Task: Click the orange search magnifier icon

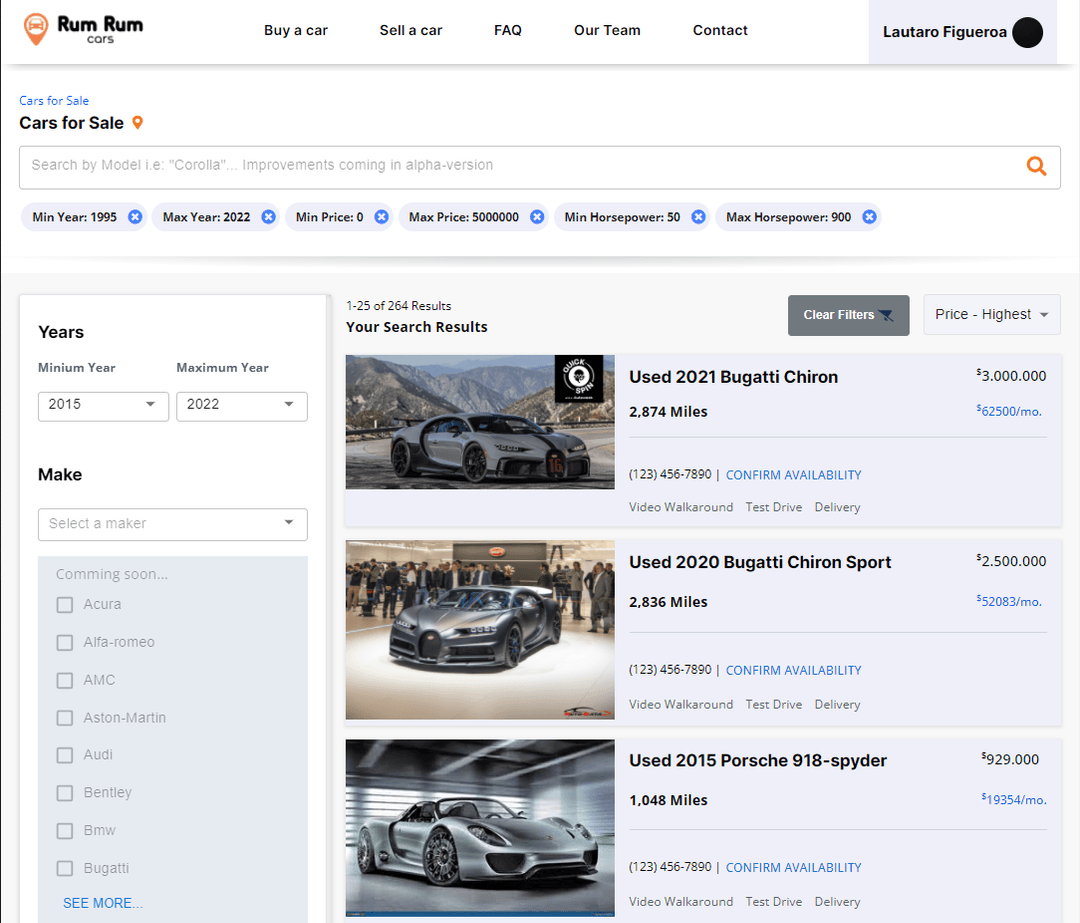Action: [x=1036, y=167]
